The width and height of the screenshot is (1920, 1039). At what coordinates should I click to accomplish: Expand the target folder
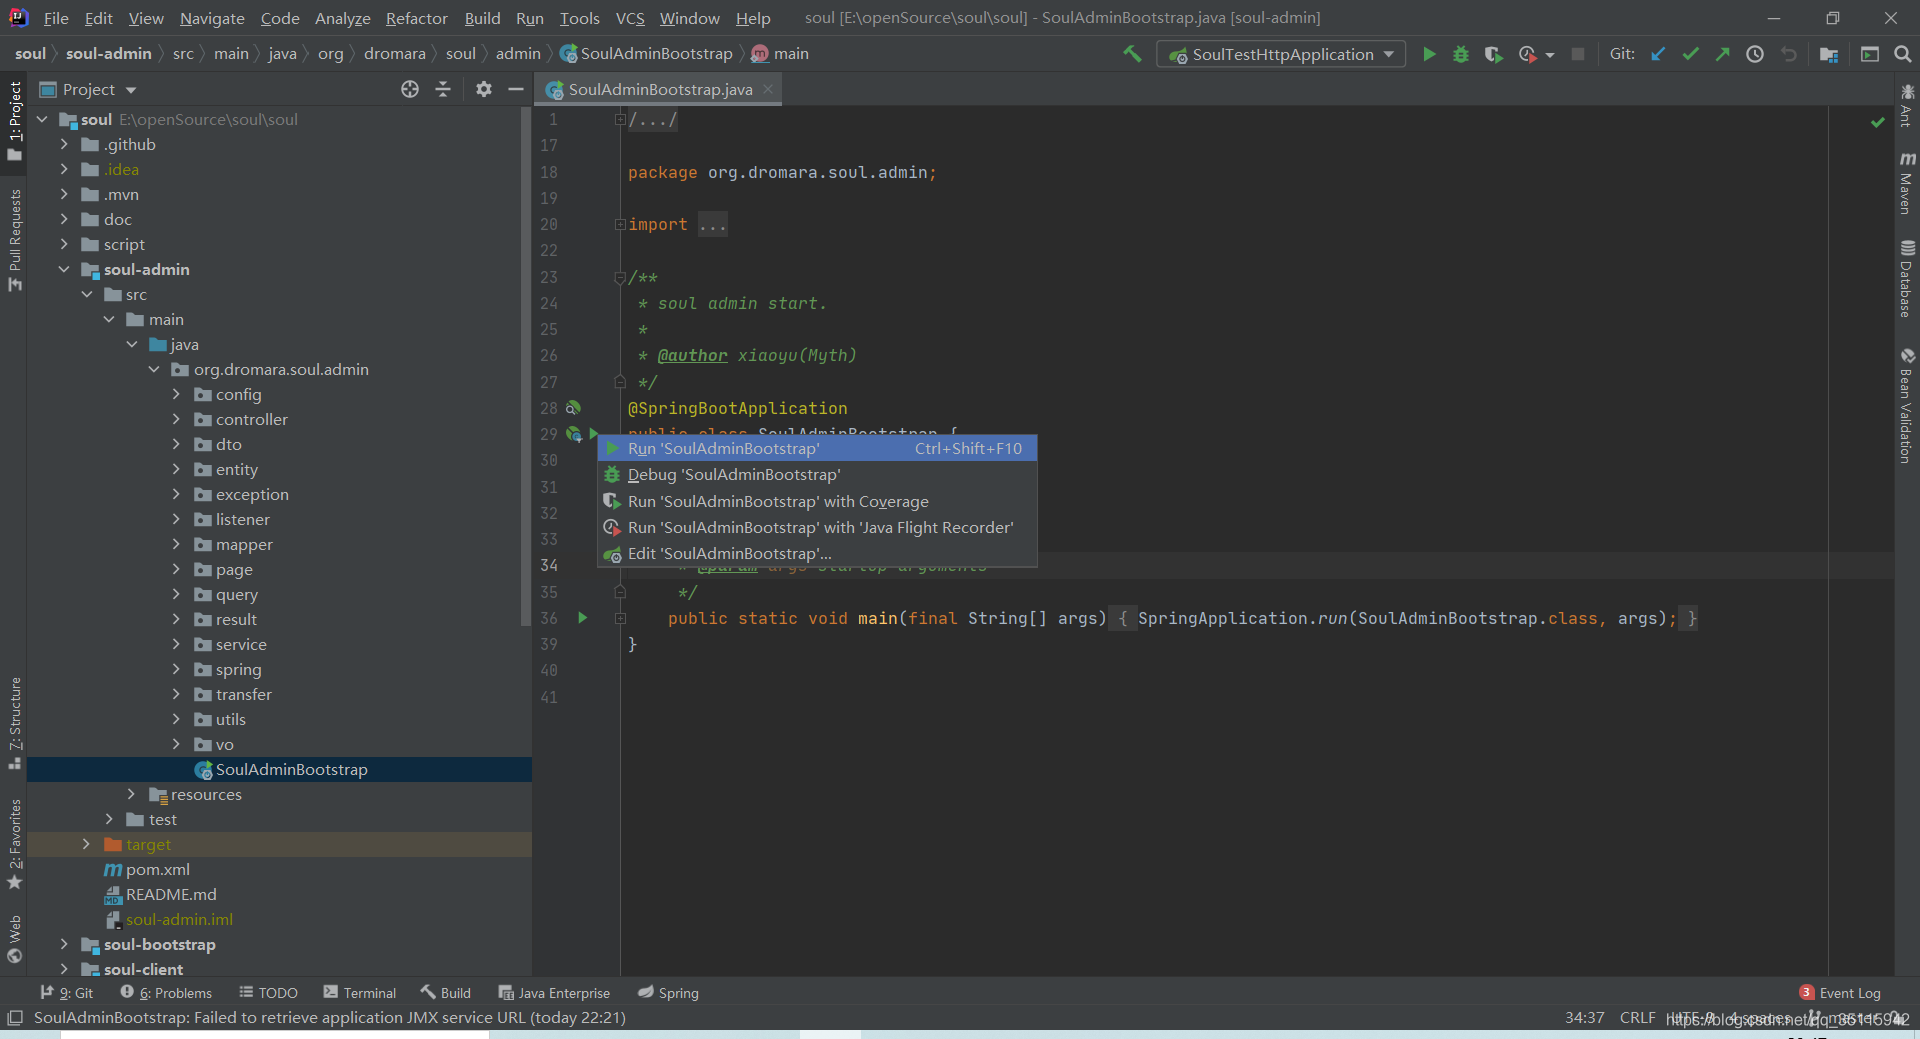tap(86, 844)
